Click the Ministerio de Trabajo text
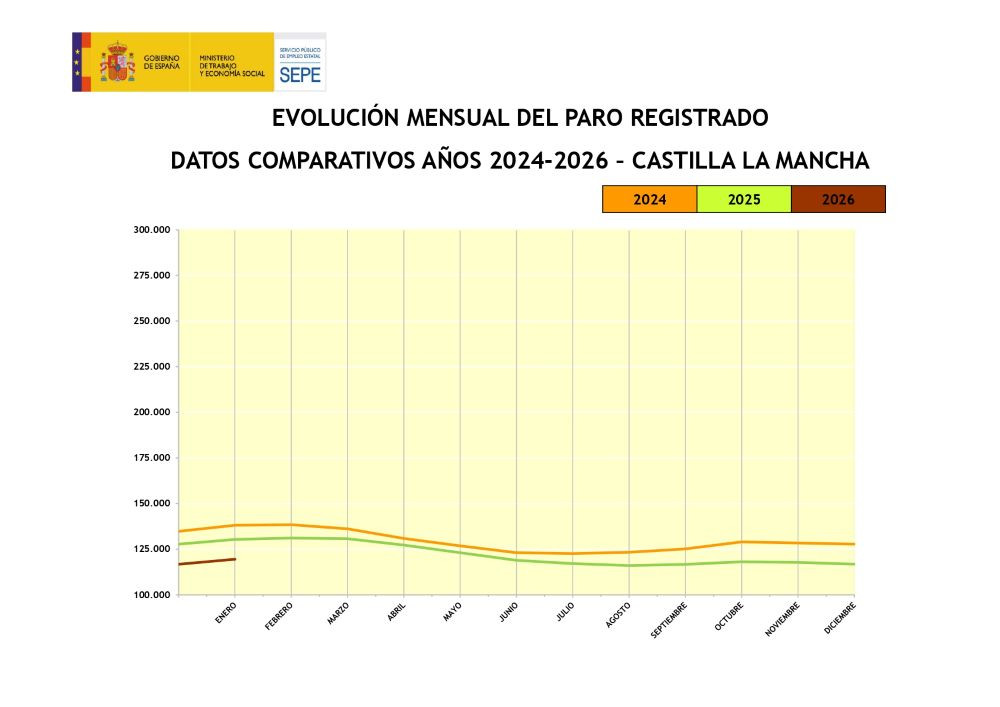Viewport: 1000px width, 707px height. pyautogui.click(x=232, y=66)
